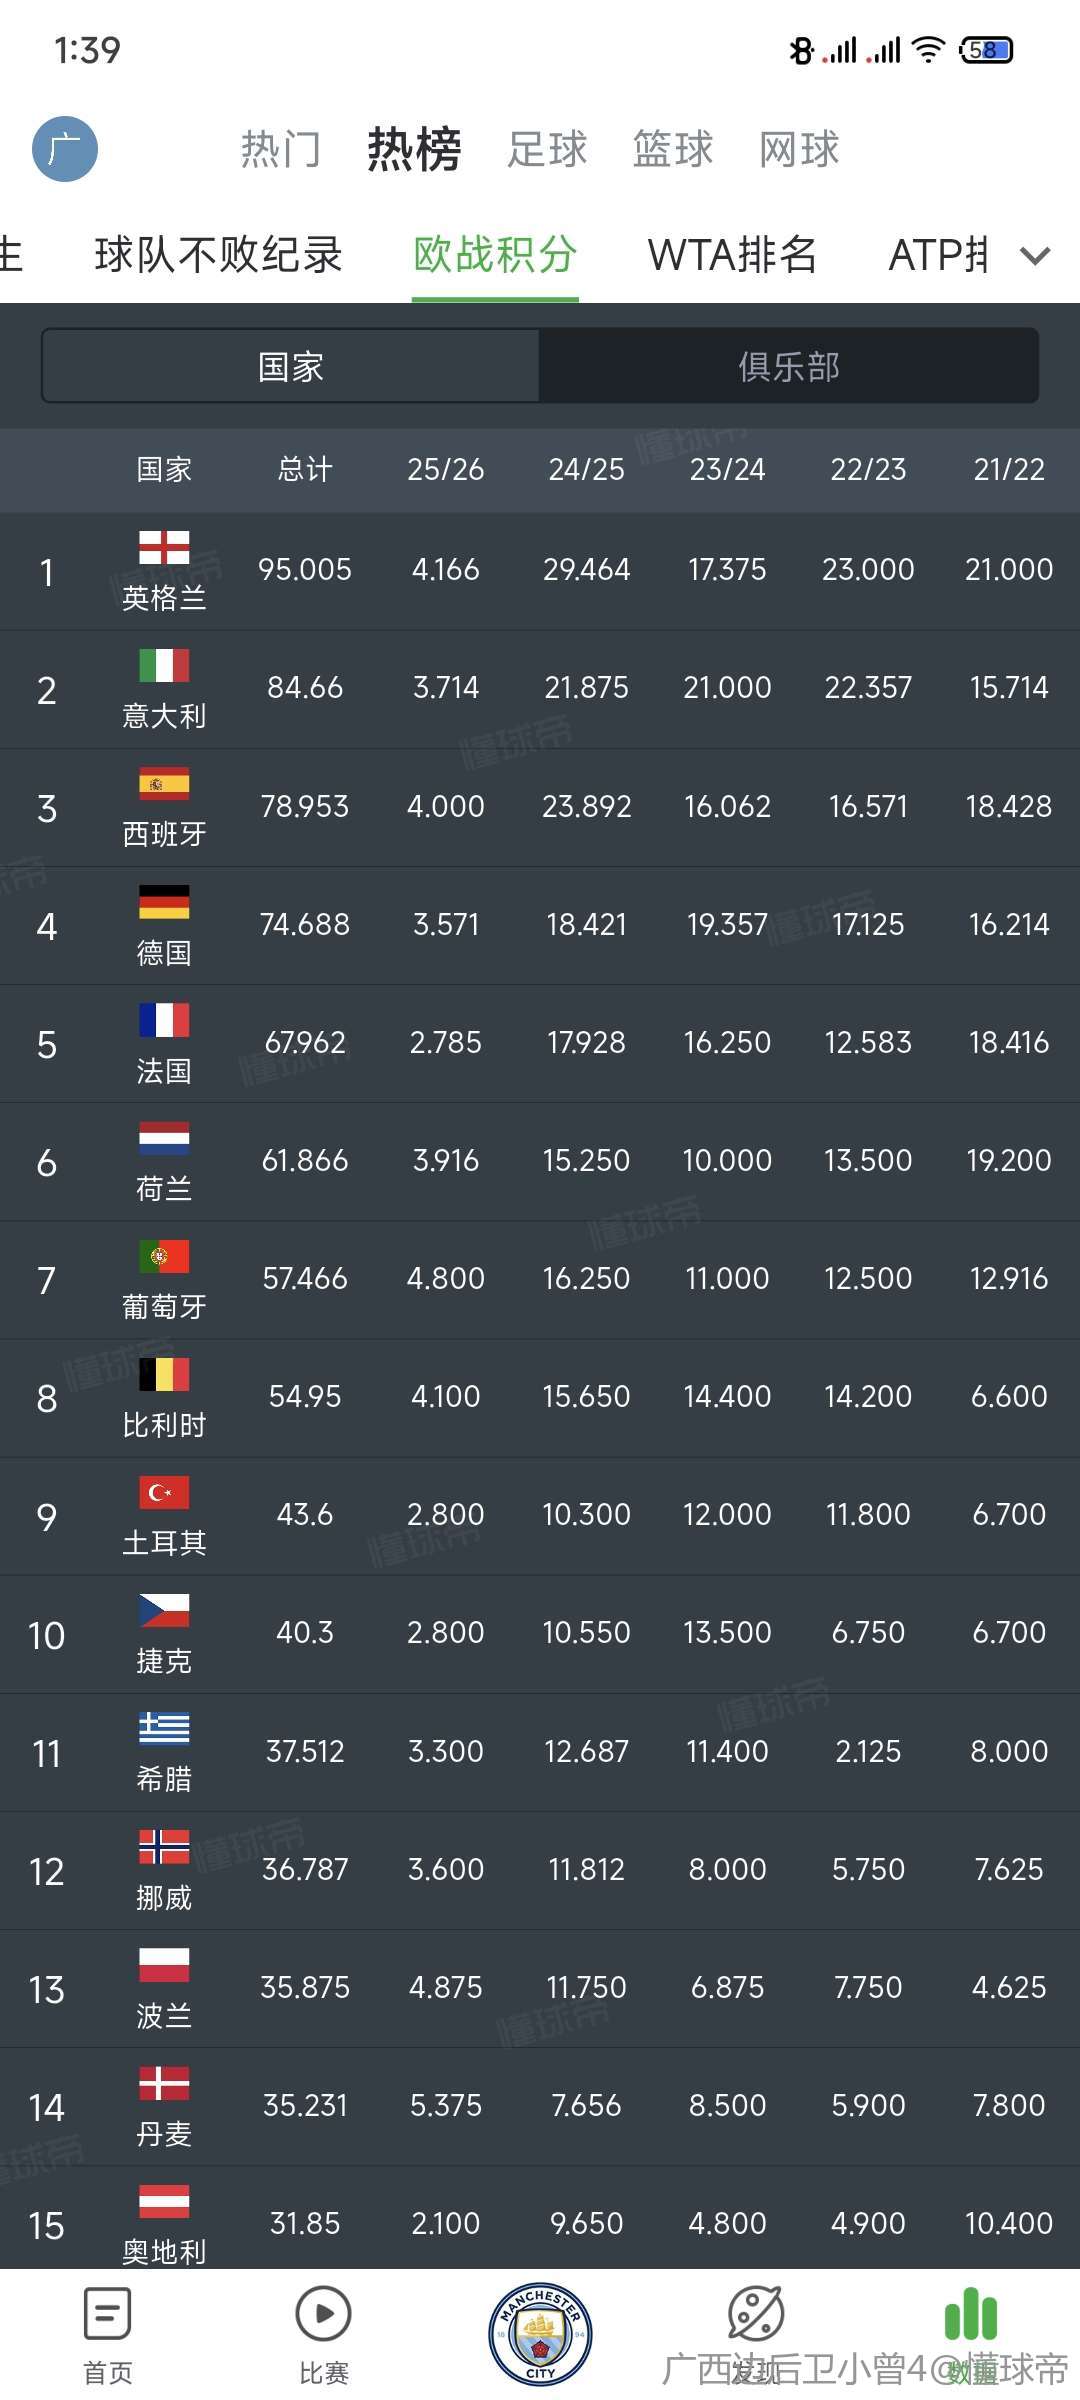Open the 比赛 matches play icon
The width and height of the screenshot is (1080, 2400).
point(323,2314)
